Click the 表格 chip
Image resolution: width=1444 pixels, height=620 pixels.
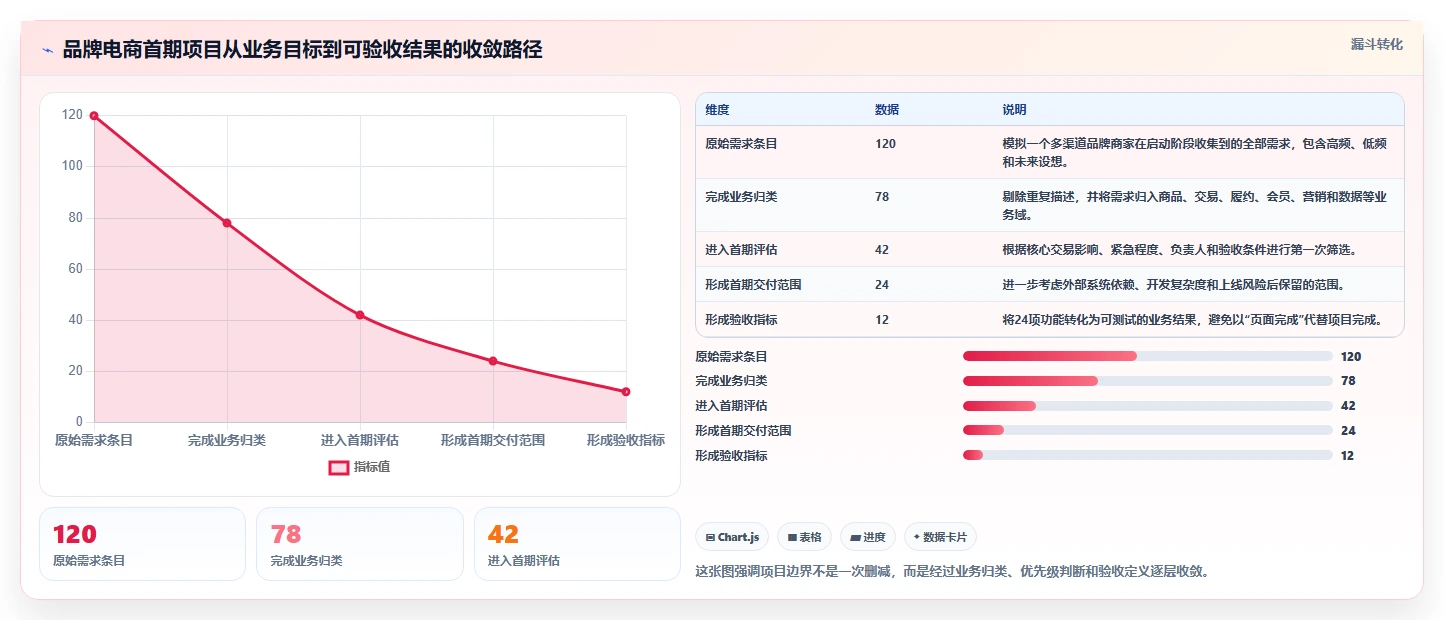[804, 537]
